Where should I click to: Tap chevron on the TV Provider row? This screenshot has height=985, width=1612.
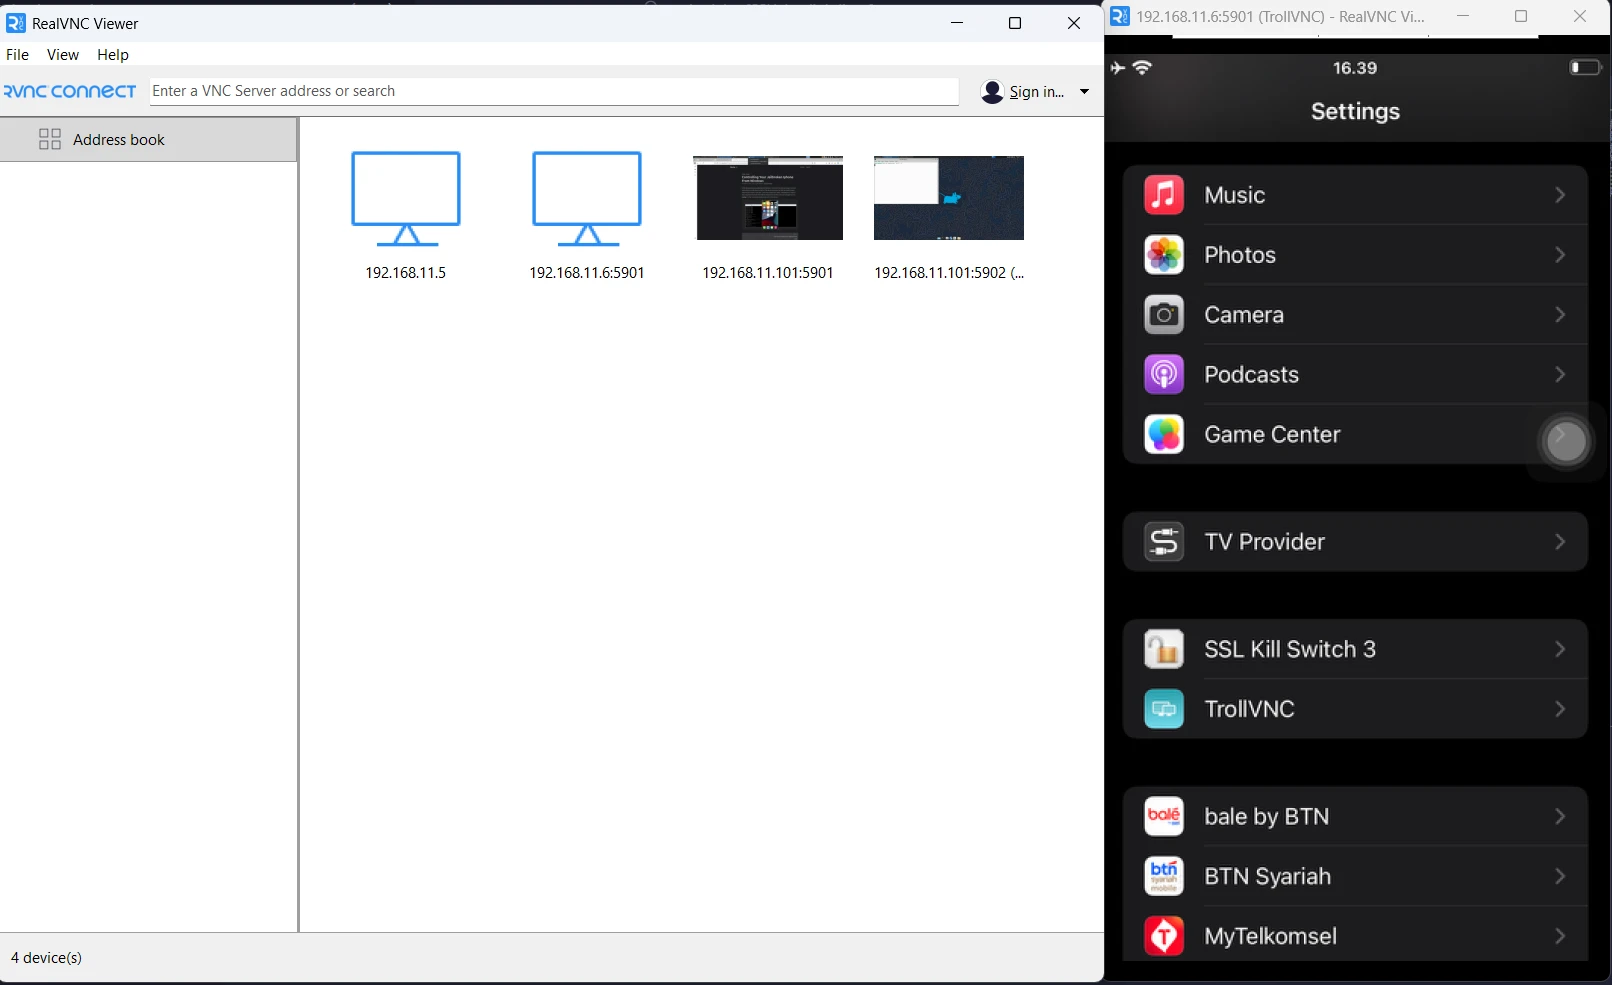click(1560, 542)
